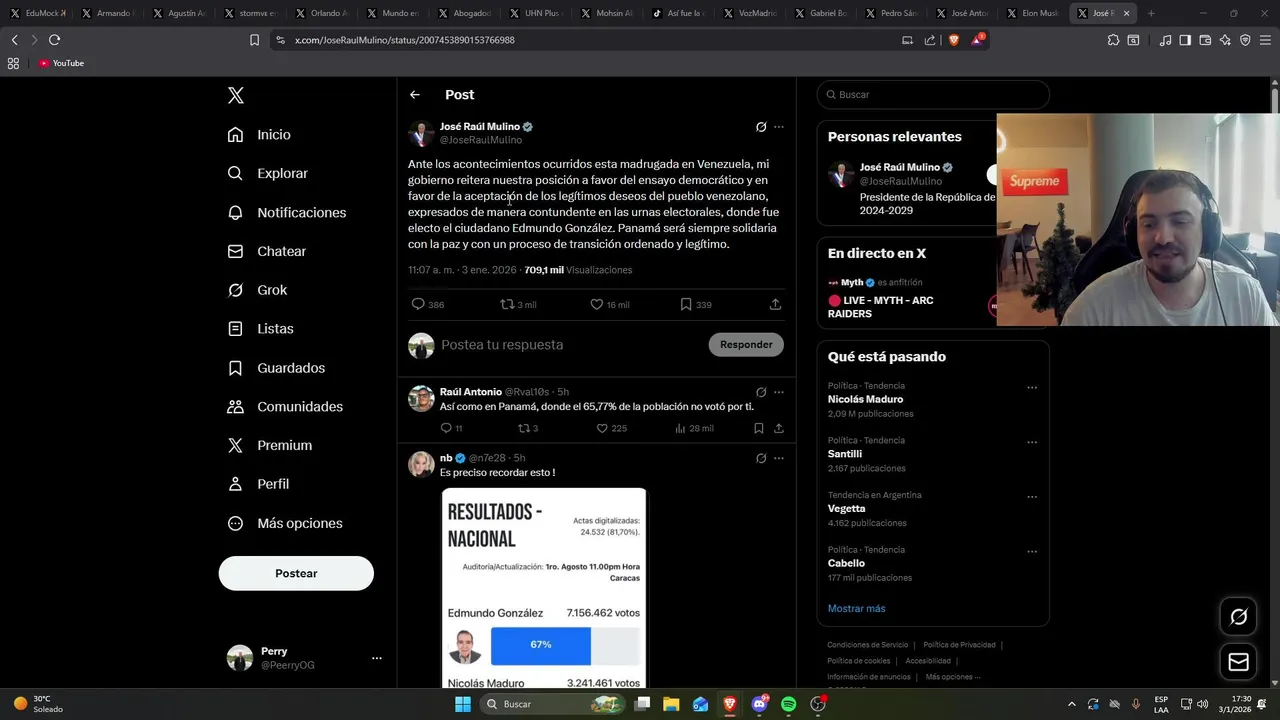1280x720 pixels.
Task: Reload the page
Action: coord(54,40)
